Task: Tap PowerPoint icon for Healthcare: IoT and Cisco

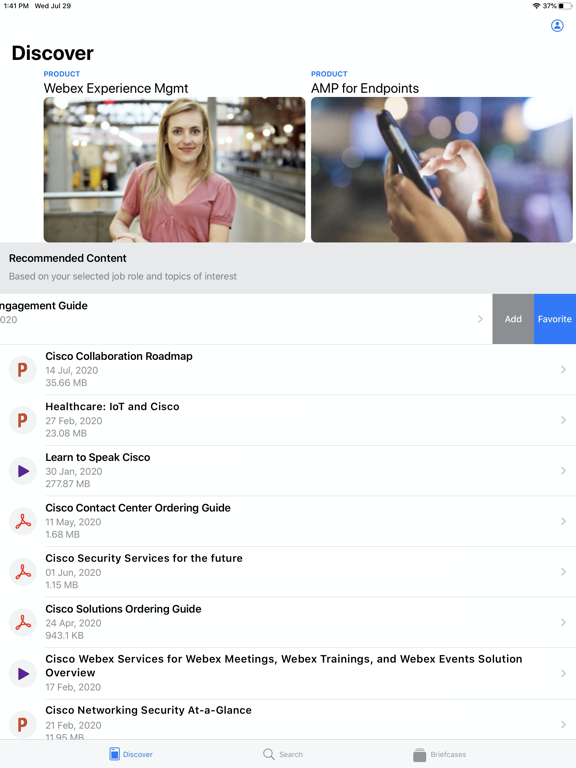Action: pos(23,420)
